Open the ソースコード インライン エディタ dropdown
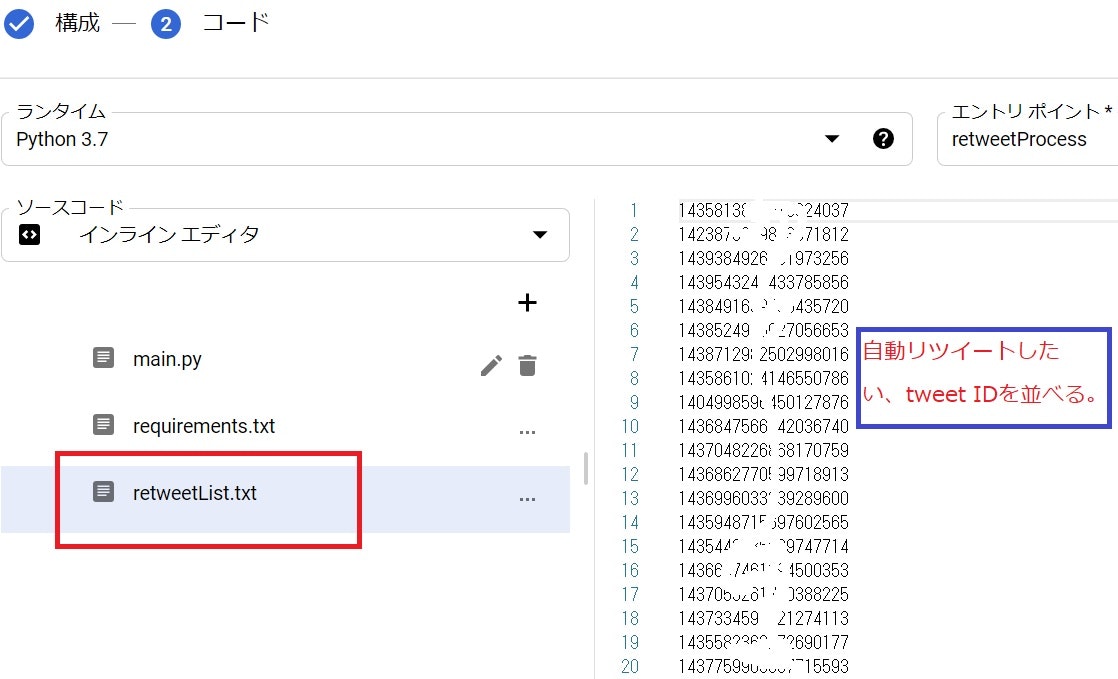1118x679 pixels. click(x=285, y=235)
